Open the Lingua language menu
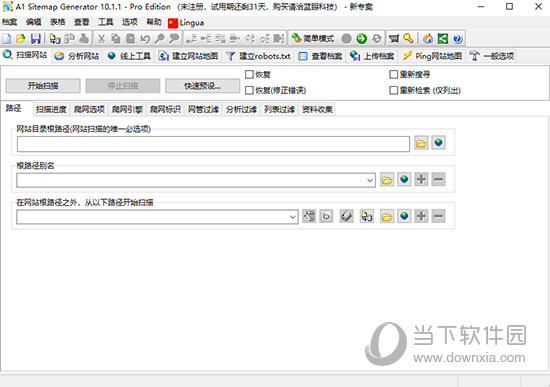Screen dimensions: 550x387 click(x=186, y=23)
